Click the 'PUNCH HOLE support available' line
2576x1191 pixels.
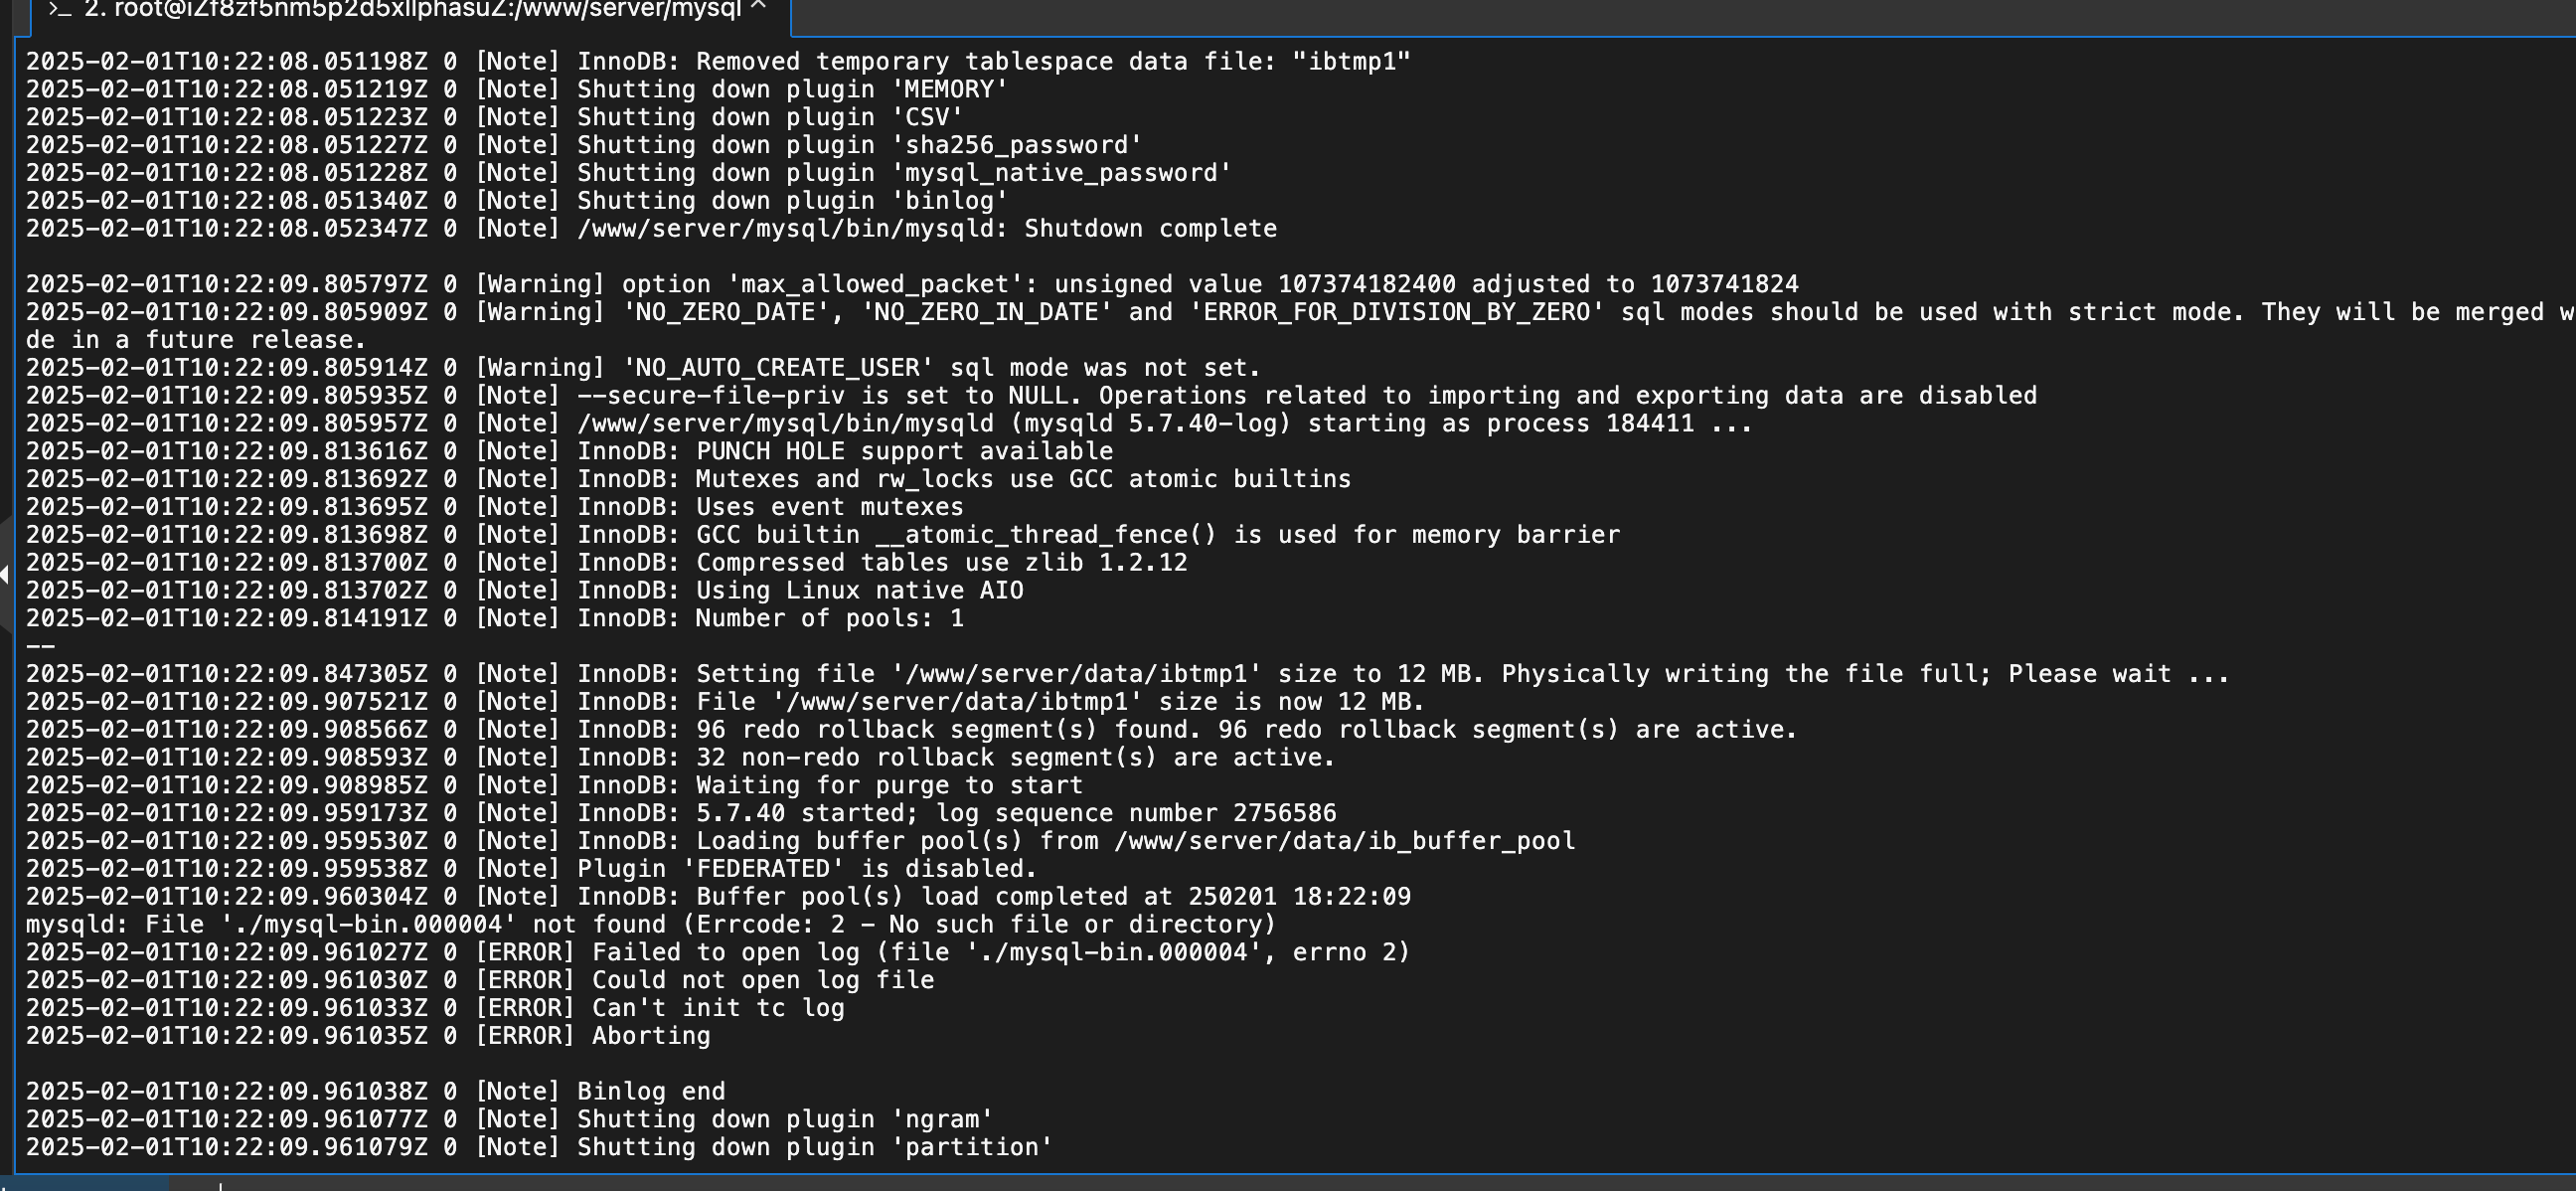point(569,452)
